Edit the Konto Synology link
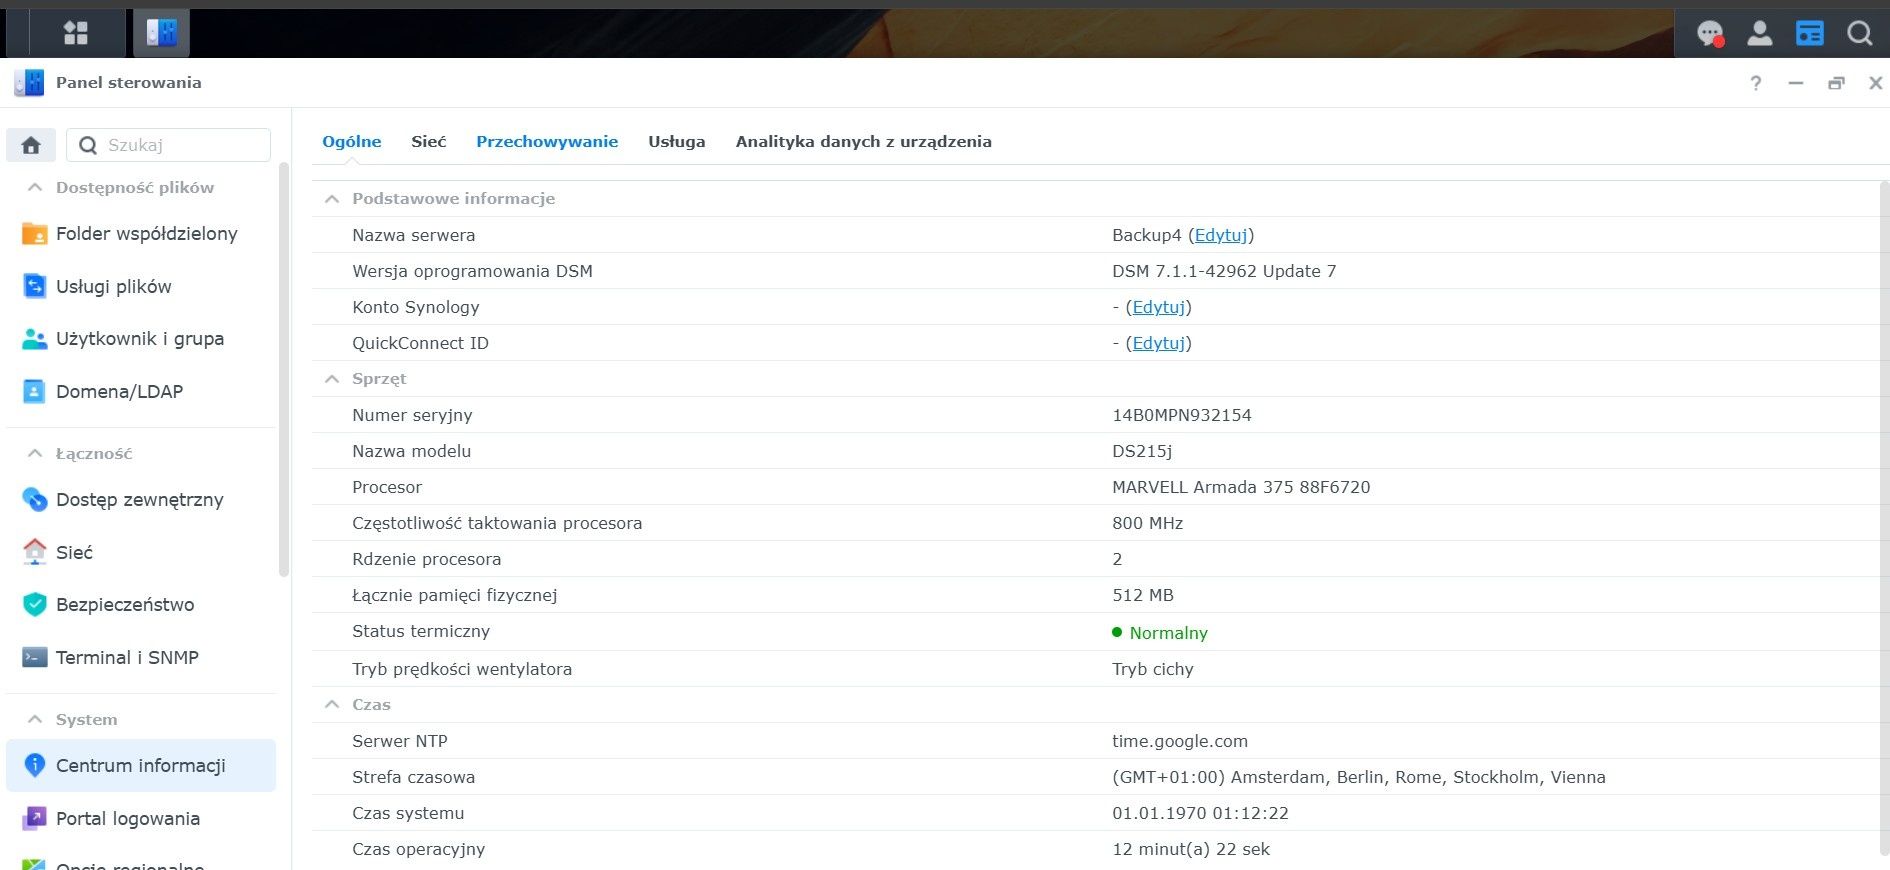Viewport: 1890px width, 870px height. [x=1159, y=307]
